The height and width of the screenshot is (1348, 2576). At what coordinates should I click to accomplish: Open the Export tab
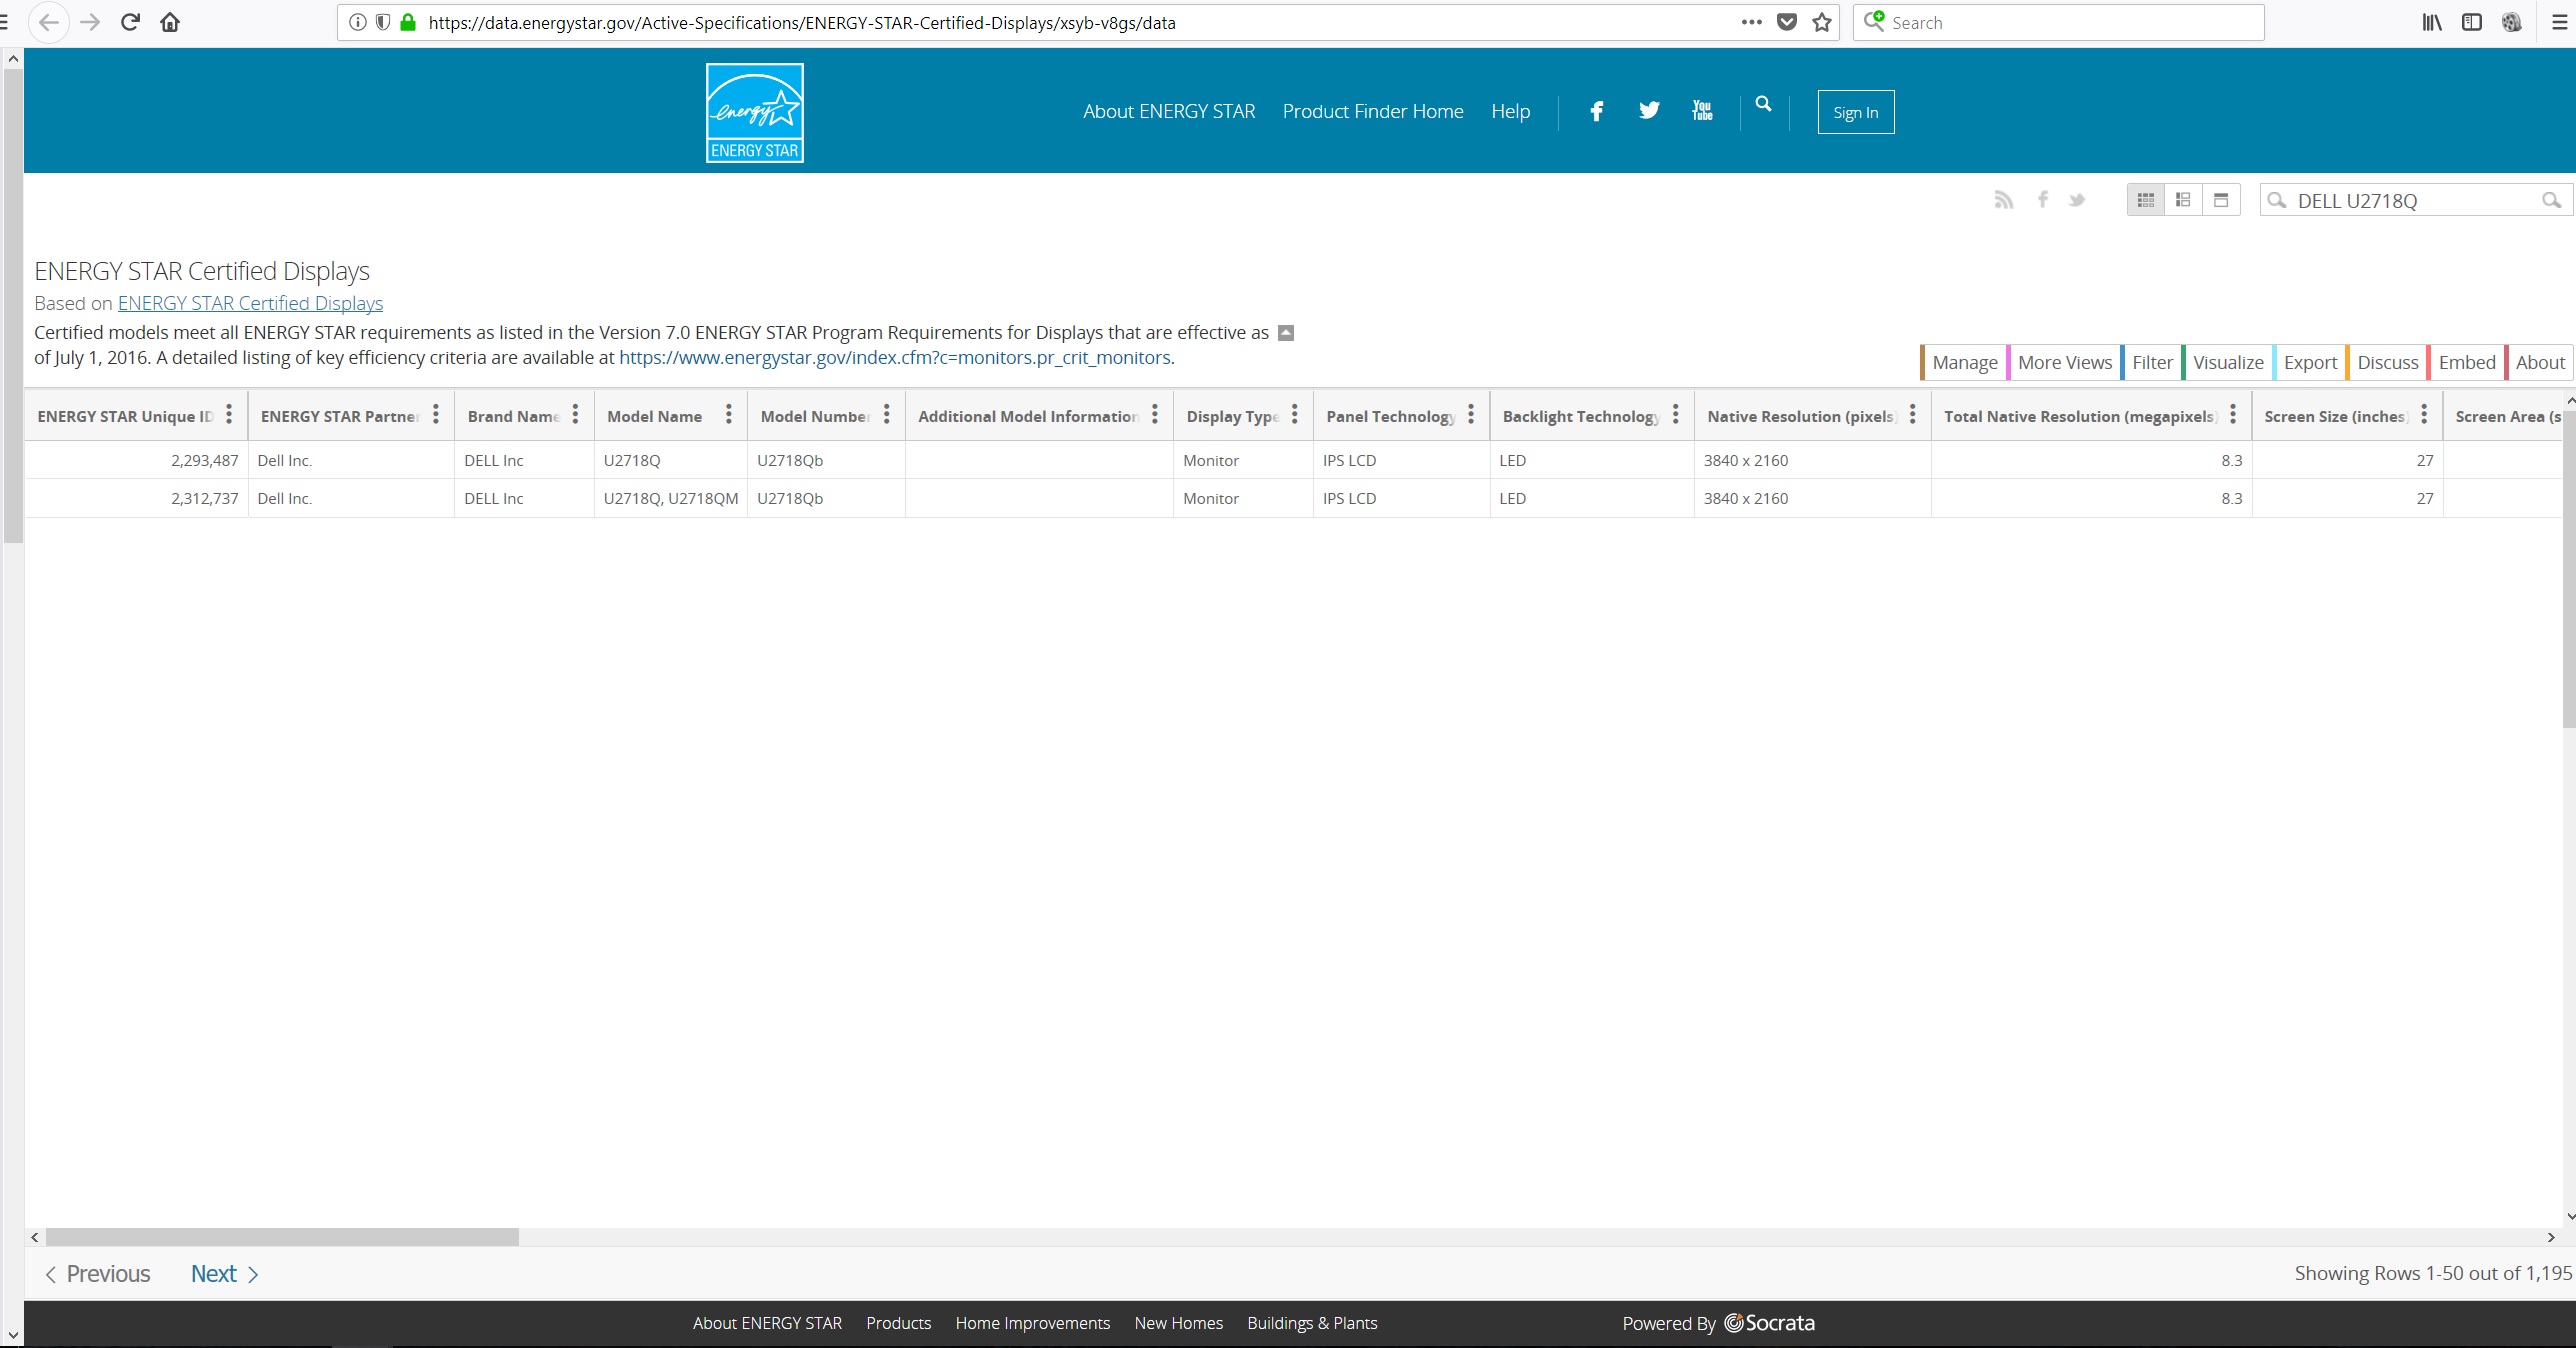click(x=2309, y=362)
